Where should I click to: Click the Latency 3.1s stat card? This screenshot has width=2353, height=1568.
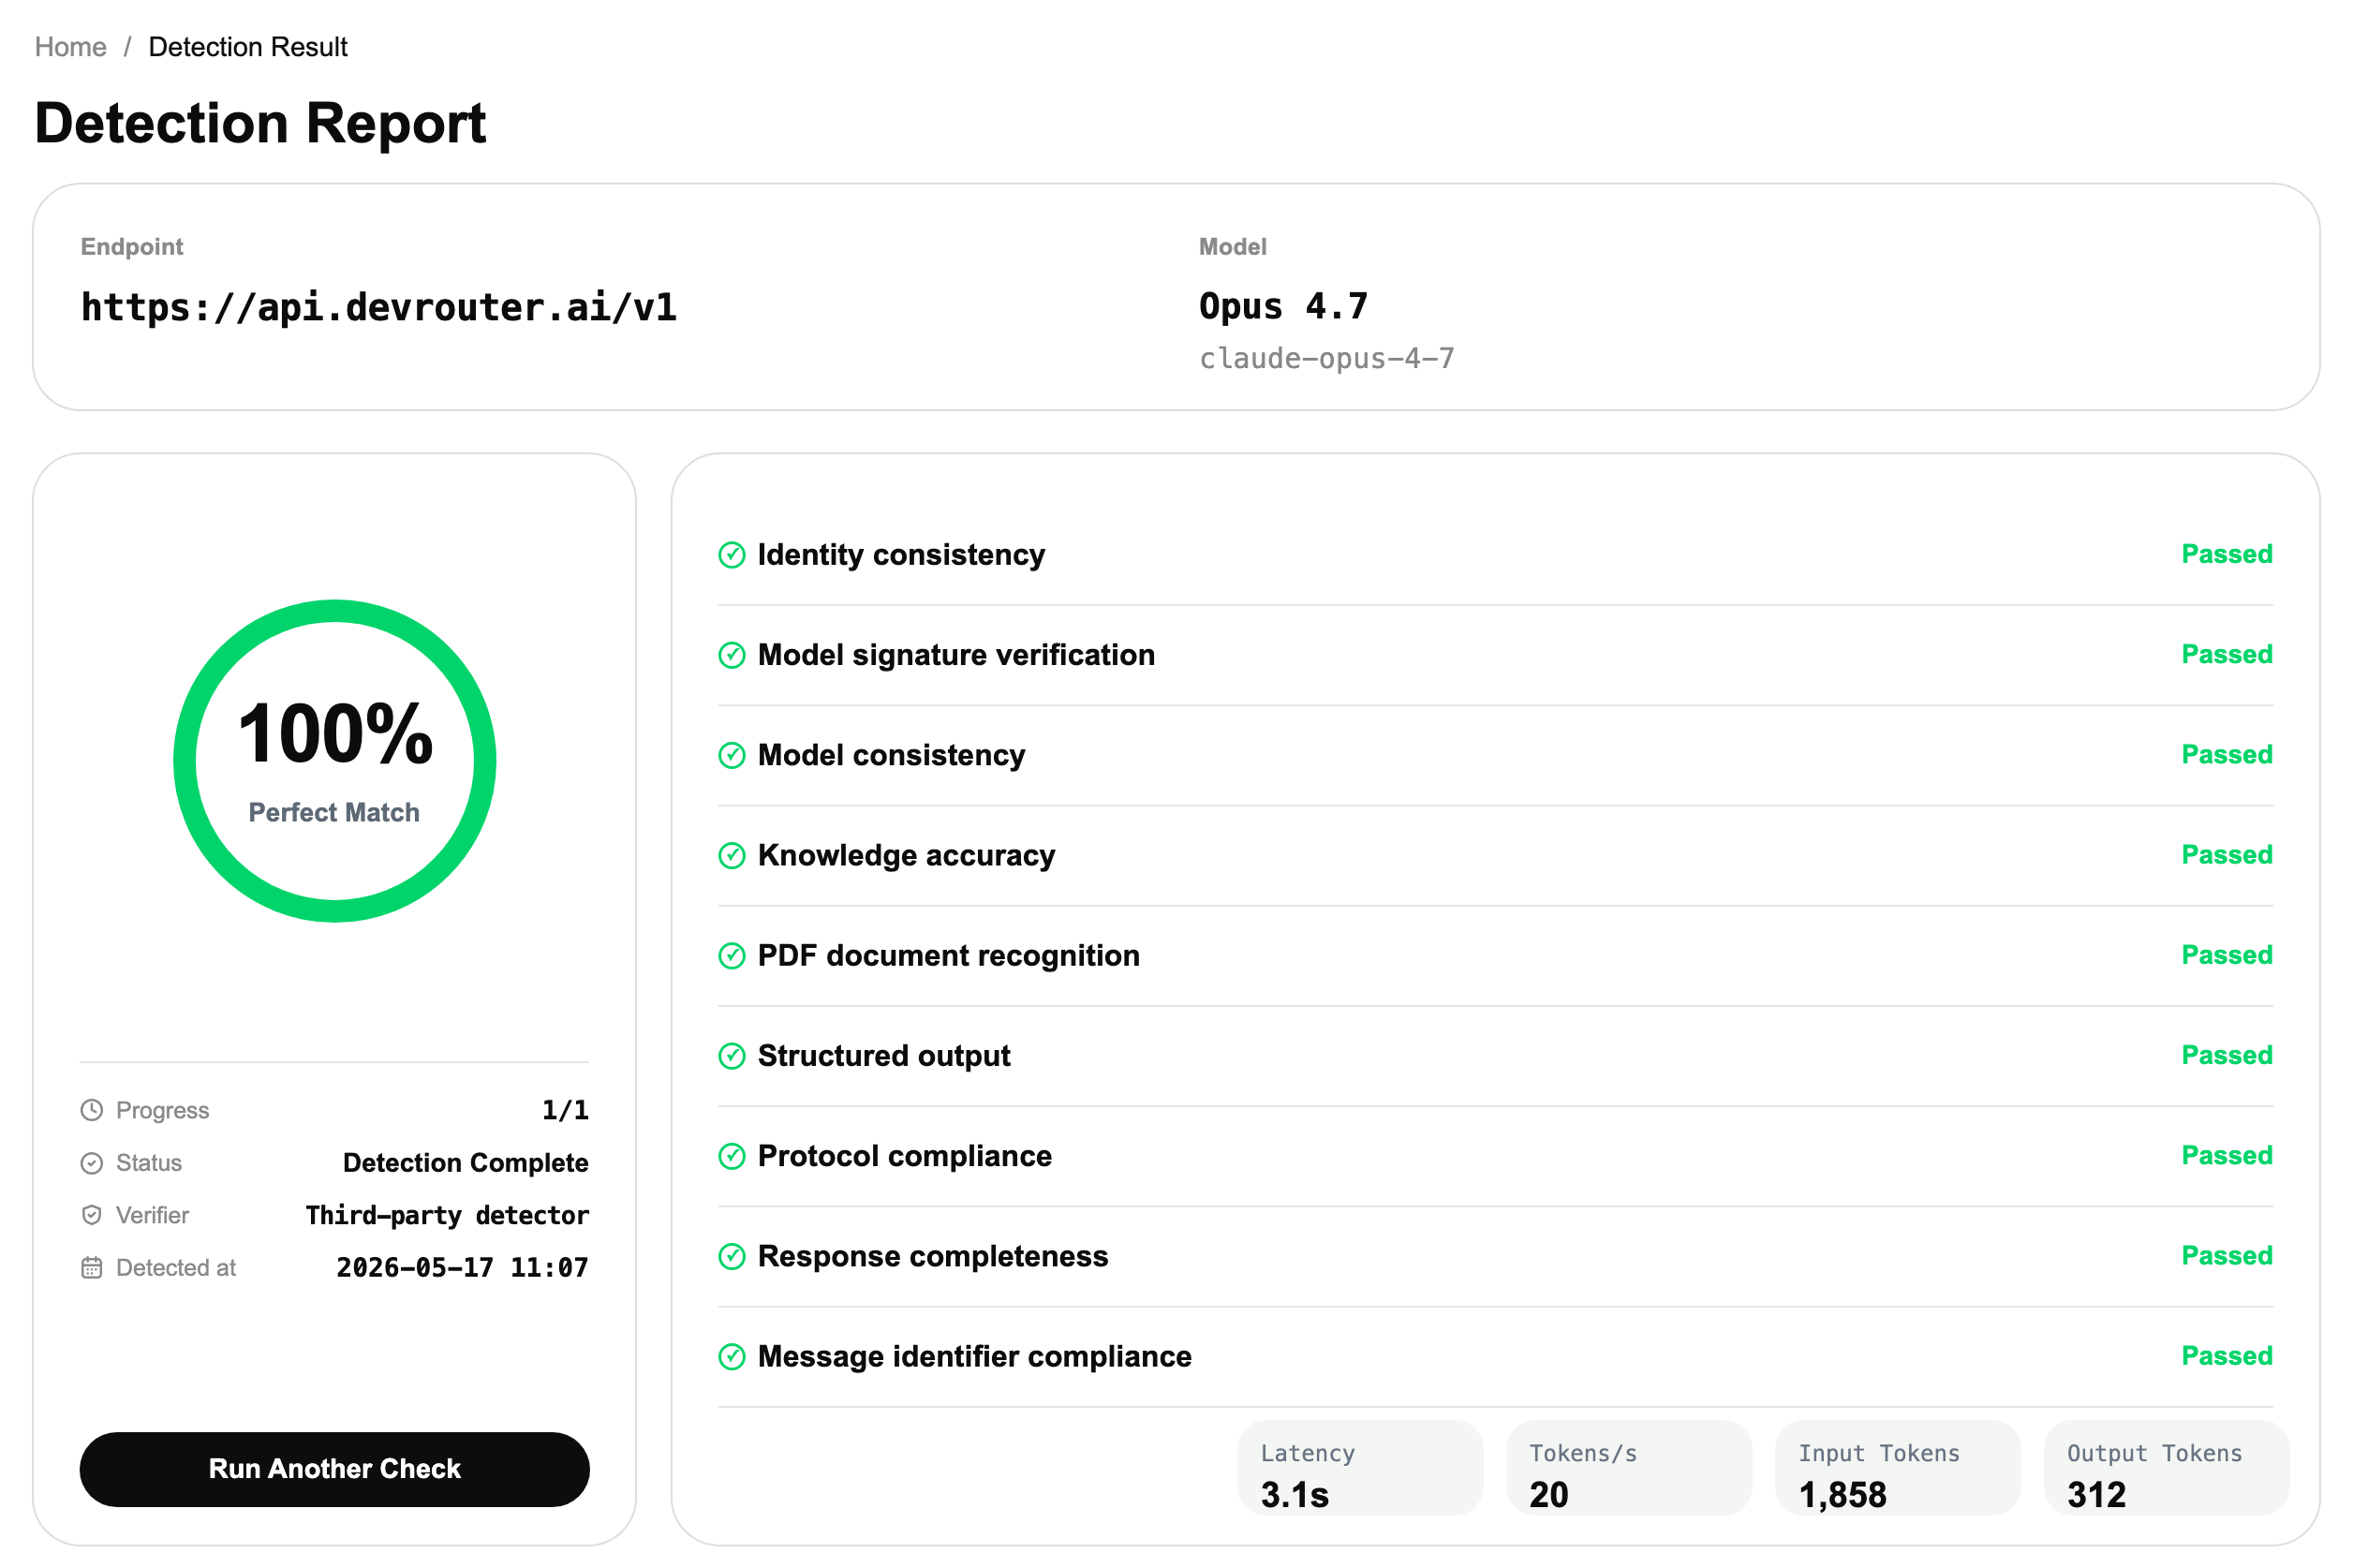[x=1359, y=1468]
